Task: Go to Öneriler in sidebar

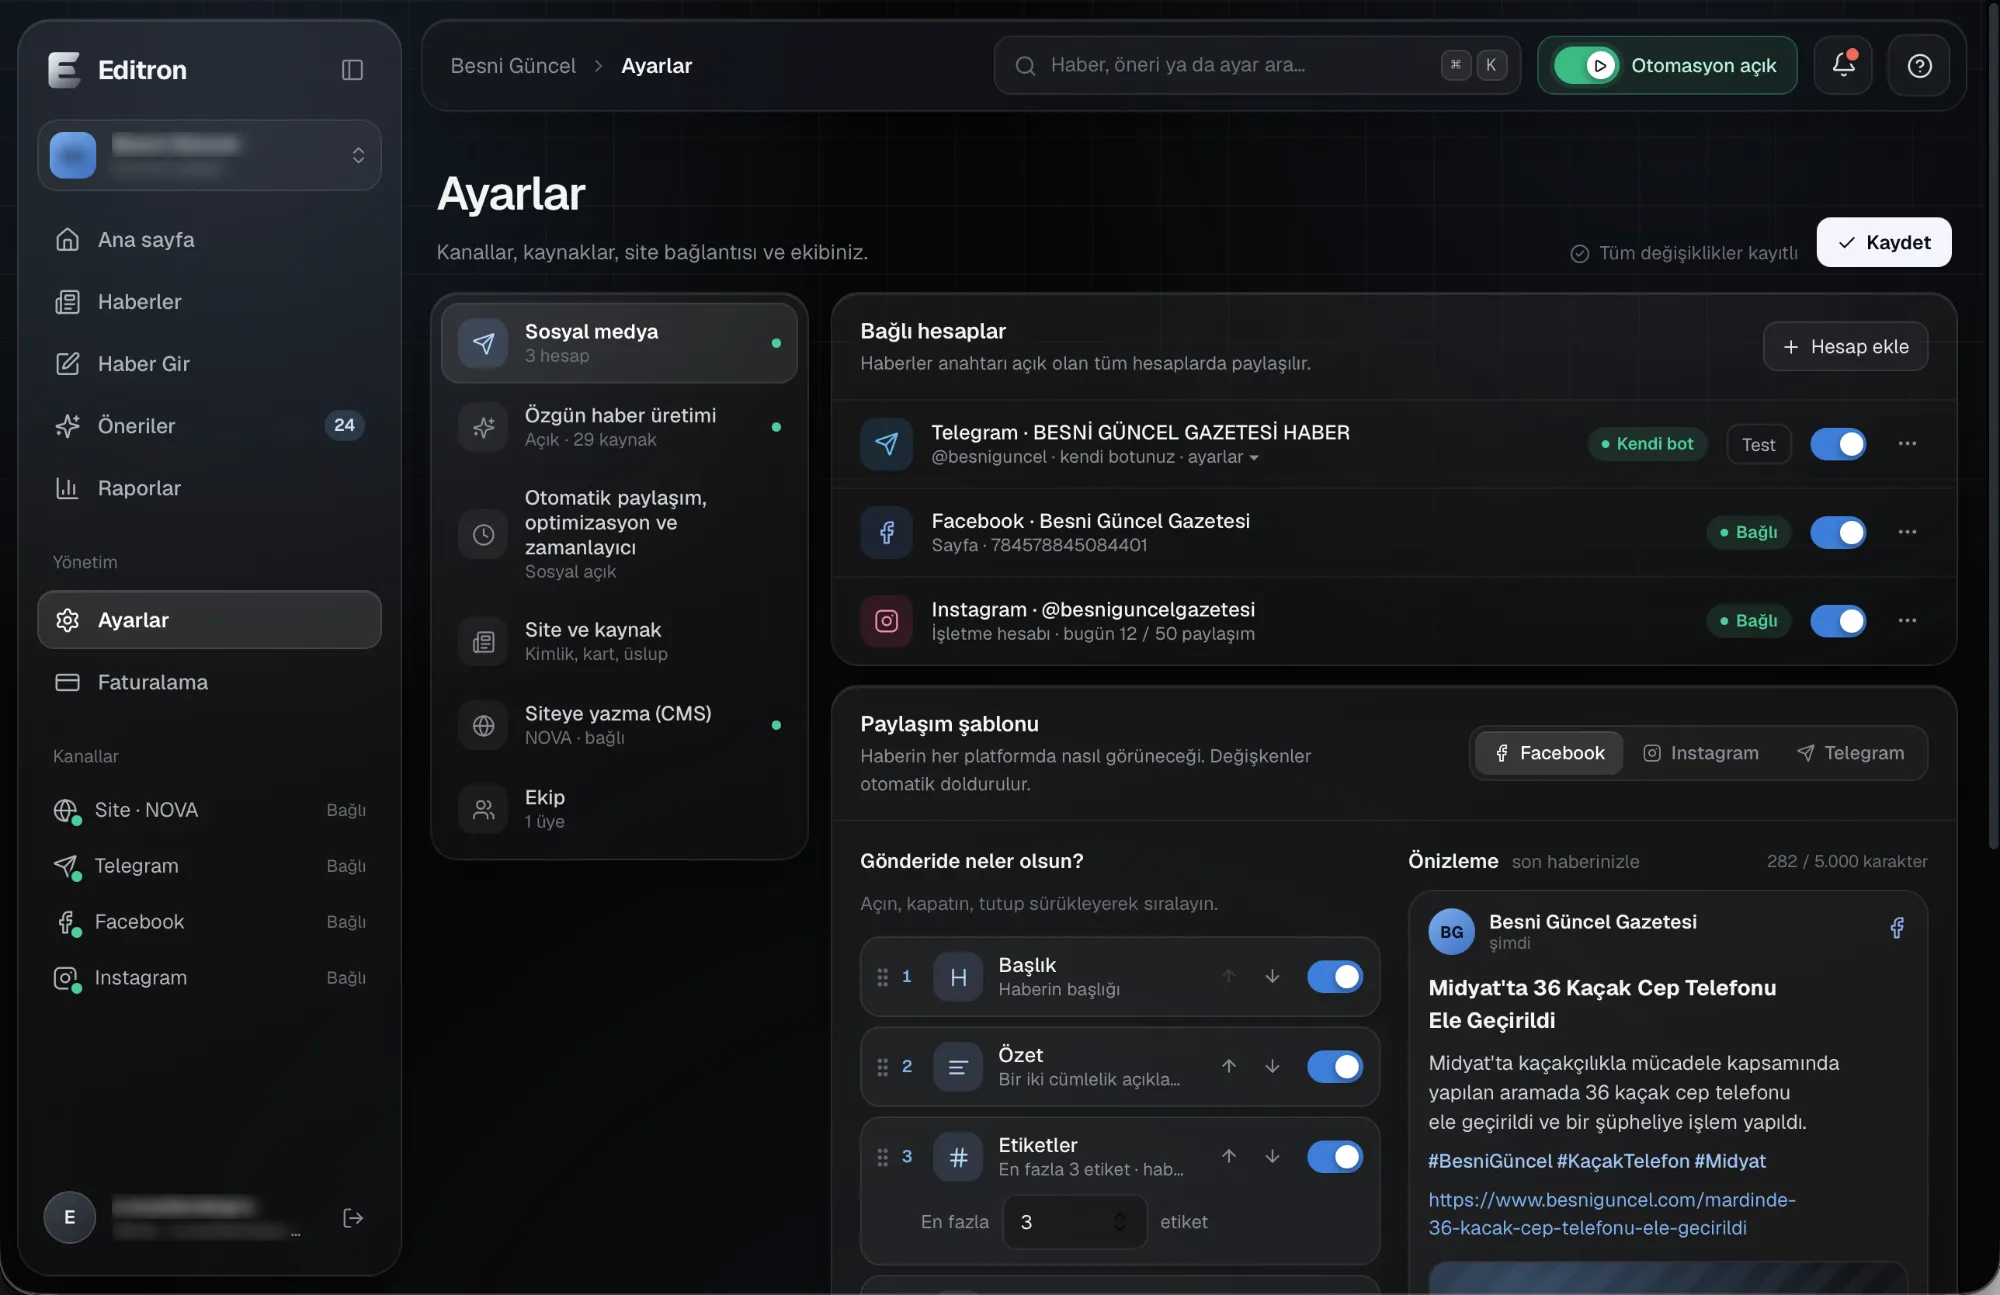Action: coord(209,426)
